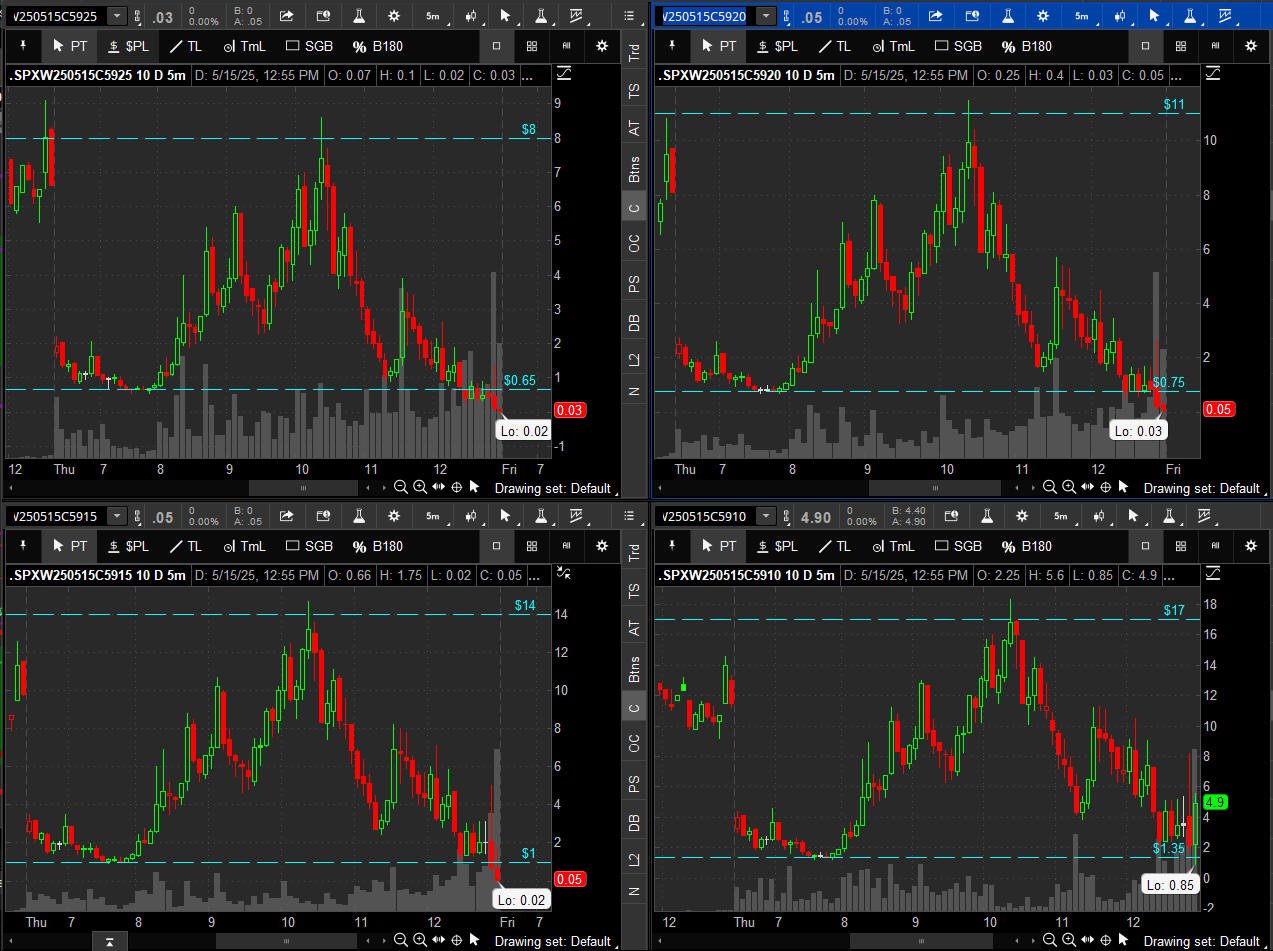1273x951 pixels.
Task: Open the Trd side tab in the upper sidebar
Action: click(634, 53)
